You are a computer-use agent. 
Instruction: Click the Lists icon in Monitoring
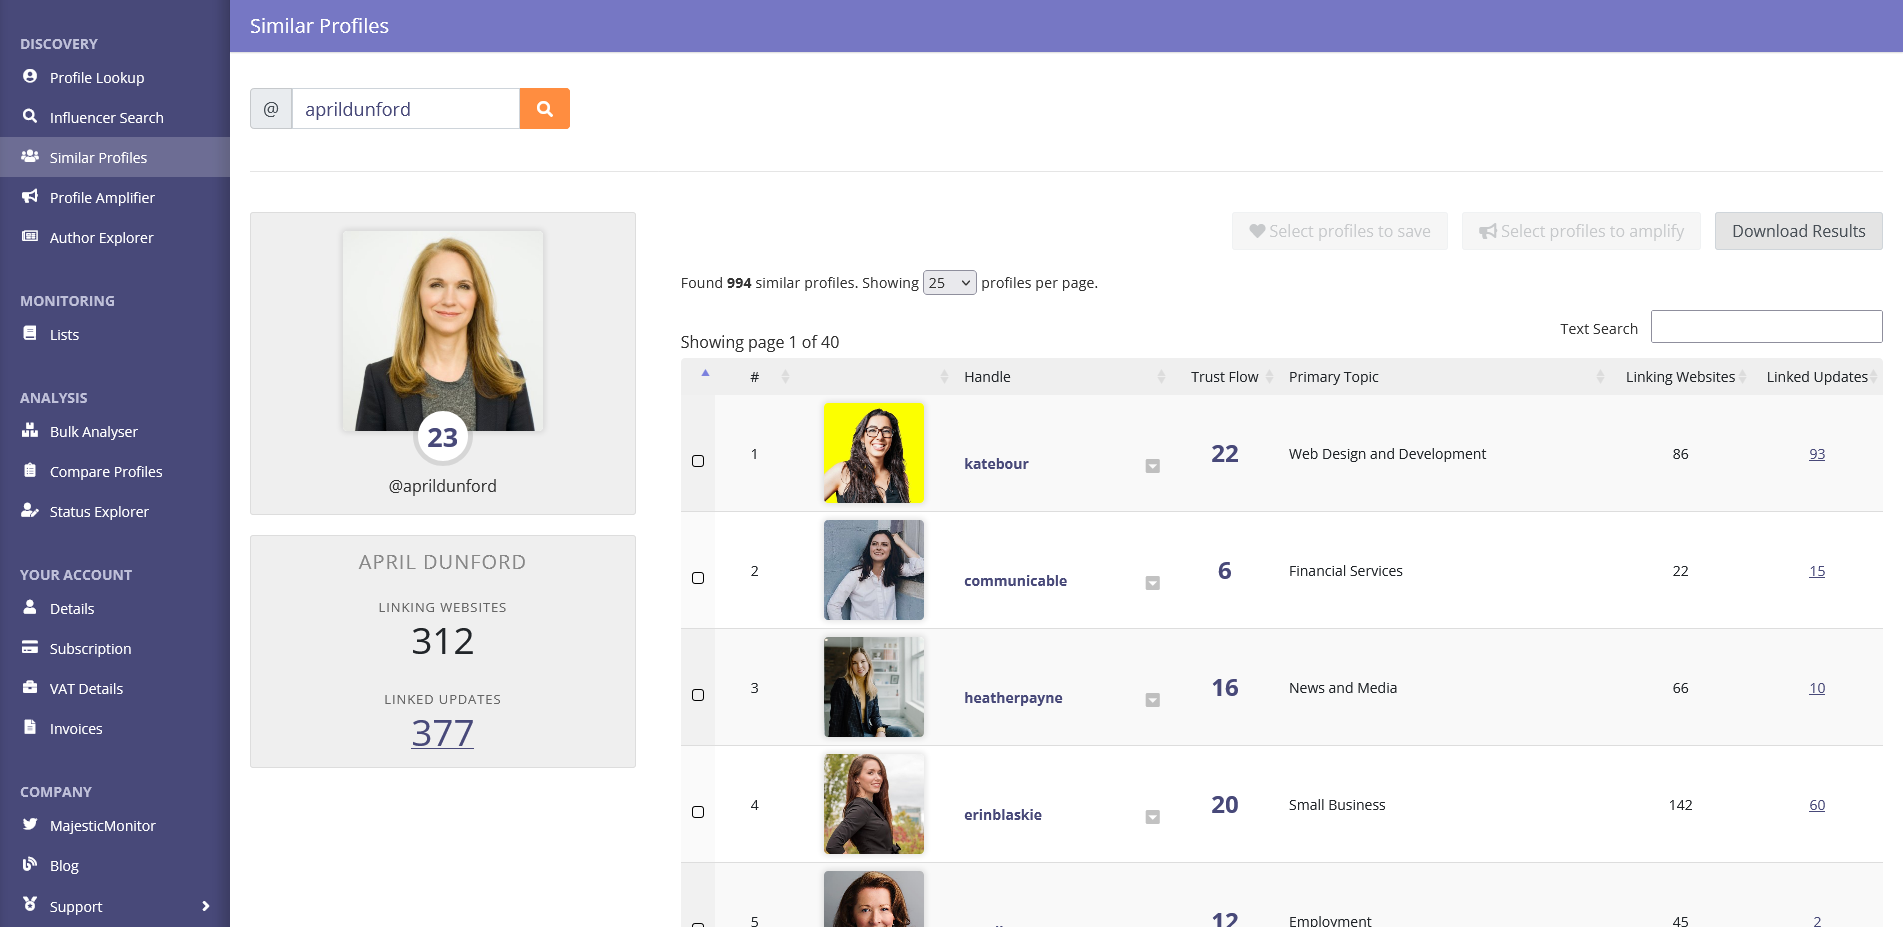[30, 333]
